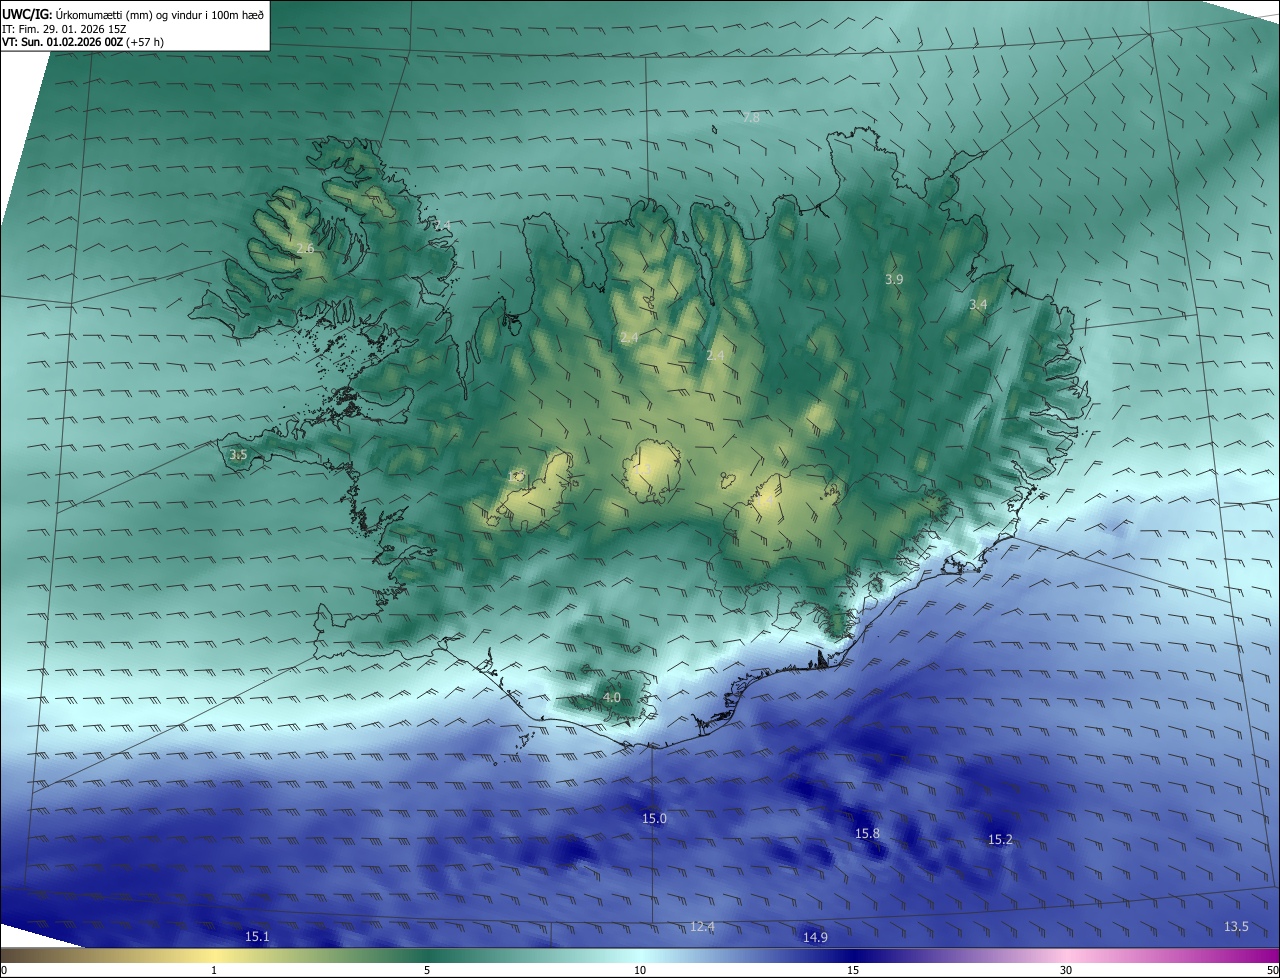Click the 3.9 value label in northeast Iceland
This screenshot has height=978, width=1280.
pos(894,280)
